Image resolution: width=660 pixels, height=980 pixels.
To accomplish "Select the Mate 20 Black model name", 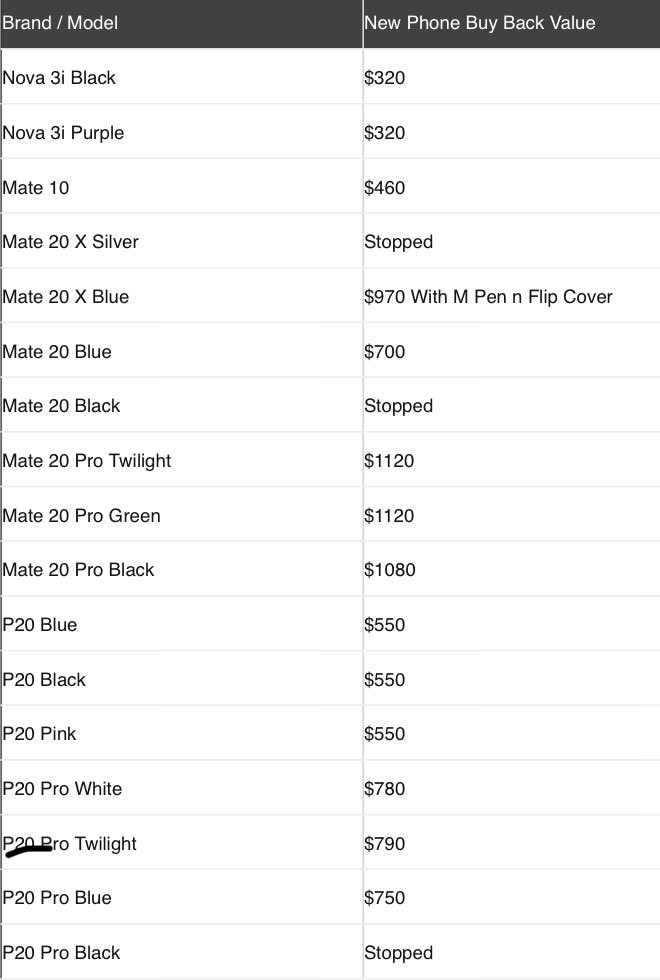I will [x=61, y=406].
